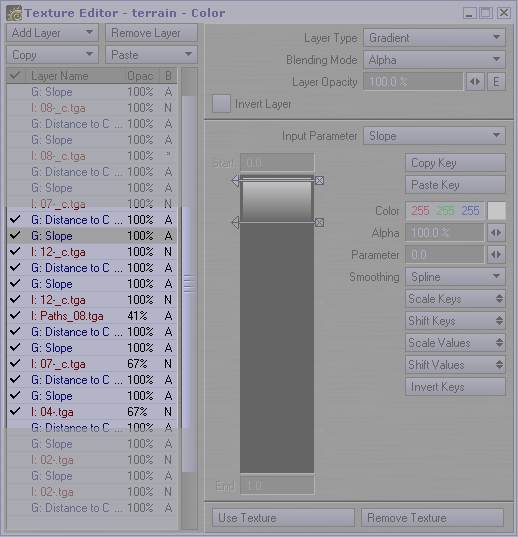Open the Copy menu button
Viewport: 518px width, 537px height.
[52, 55]
